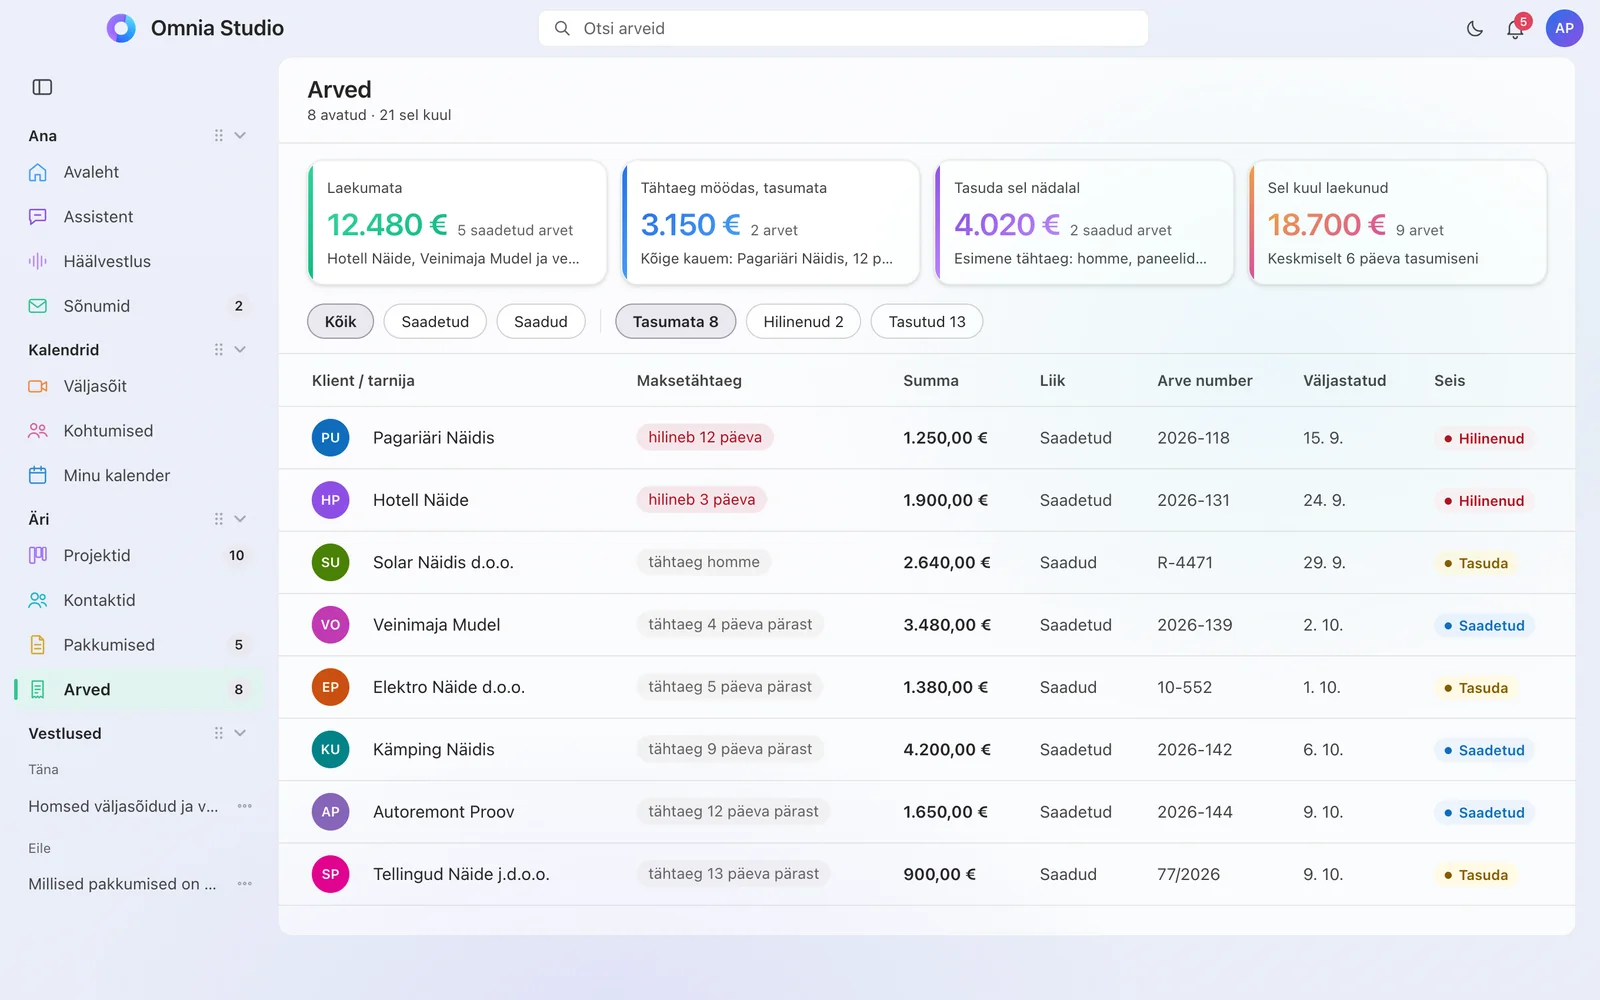Open the Homsed väljasõidud conversation
Screen dimensions: 1600x1000
(x=123, y=806)
